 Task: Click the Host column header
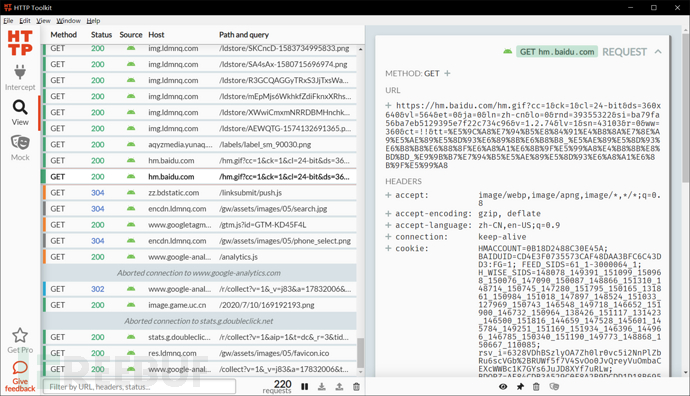156,35
